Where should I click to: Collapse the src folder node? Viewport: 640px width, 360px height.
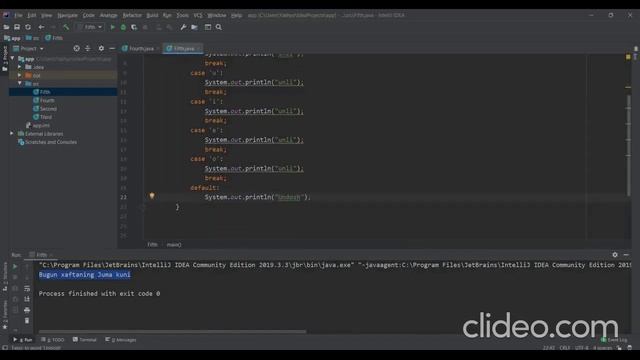(x=20, y=84)
